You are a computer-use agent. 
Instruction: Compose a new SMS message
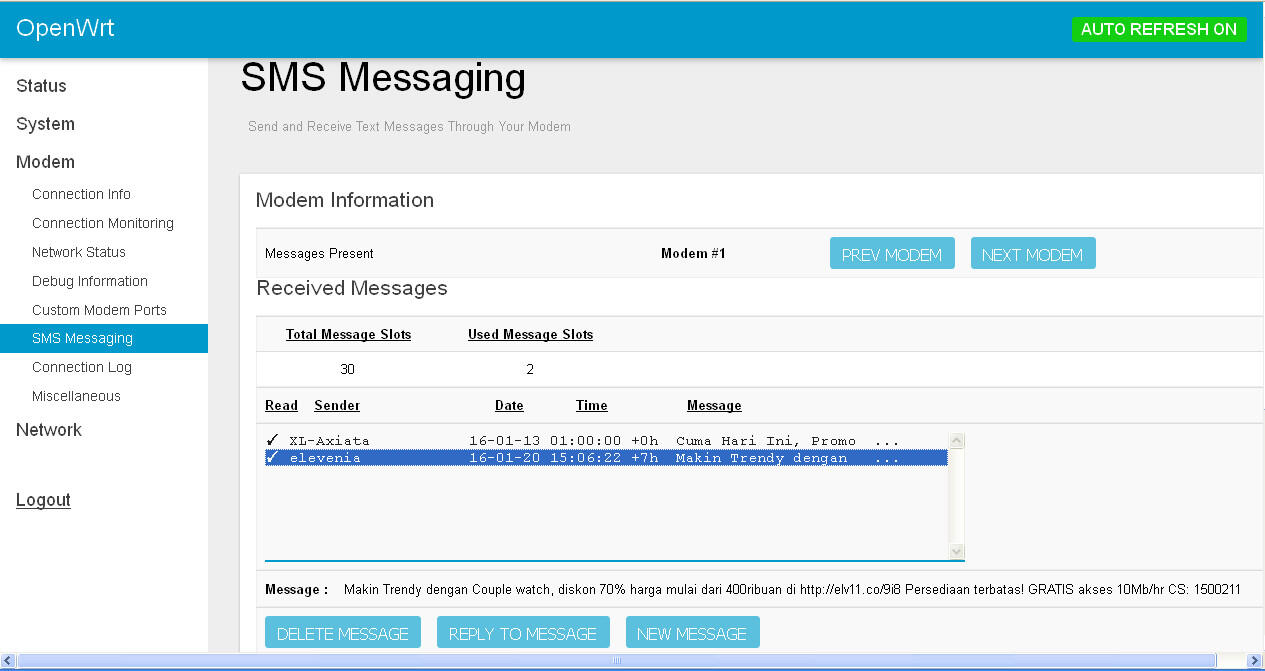(x=692, y=632)
